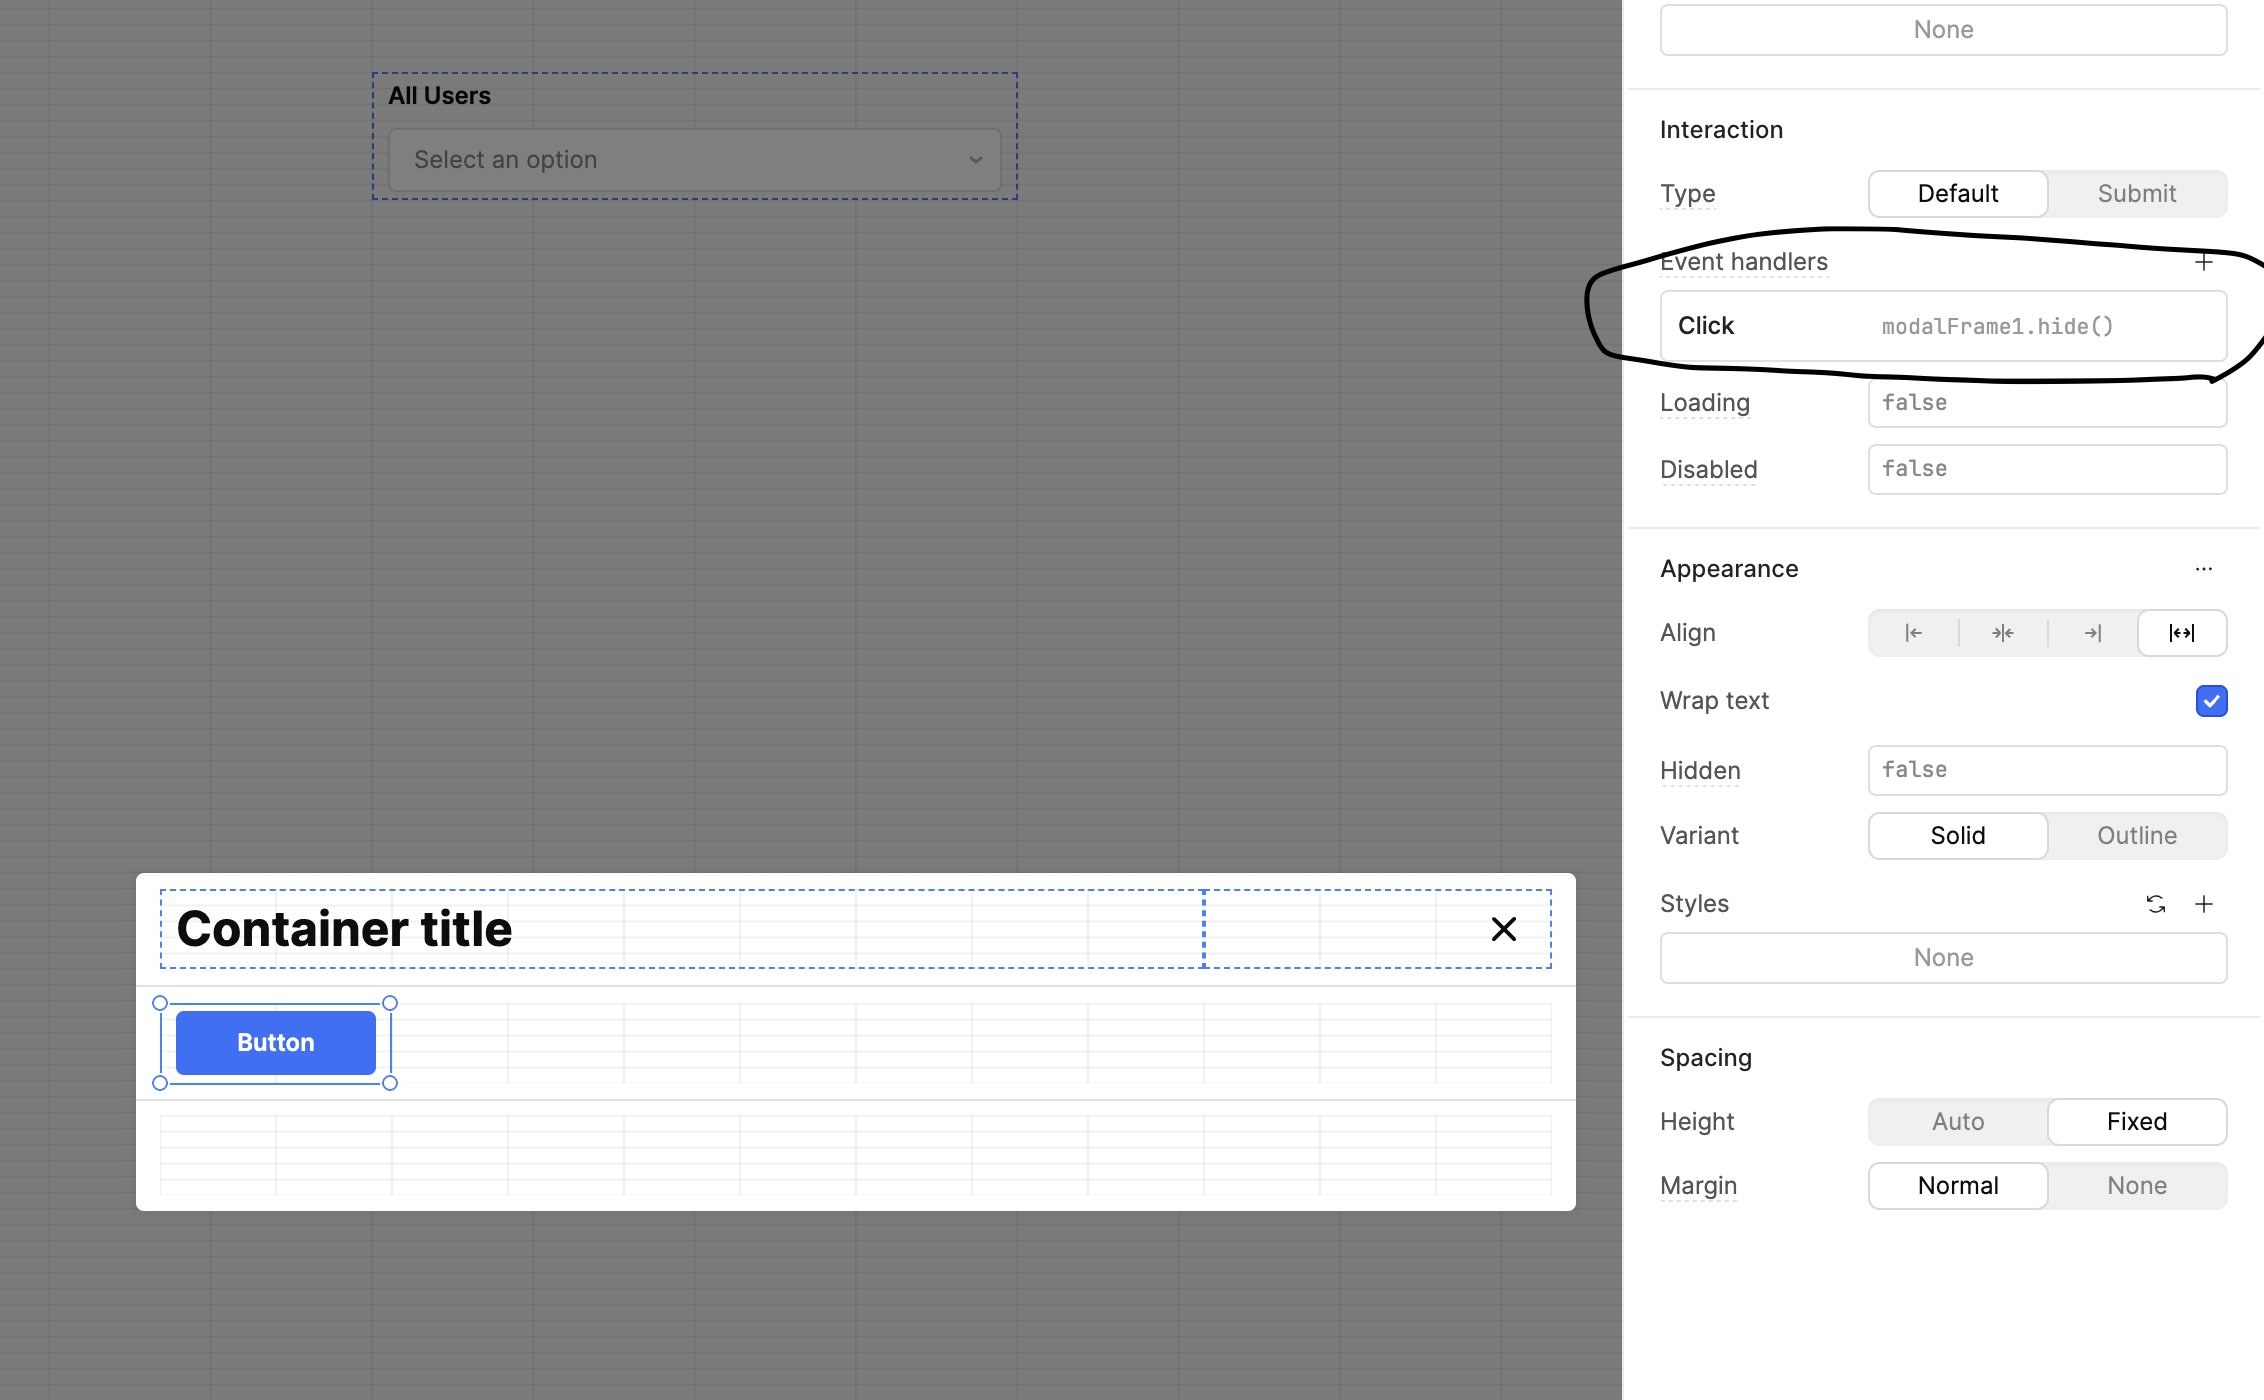
Task: Click the Styles refresh/reset icon
Action: [2155, 904]
